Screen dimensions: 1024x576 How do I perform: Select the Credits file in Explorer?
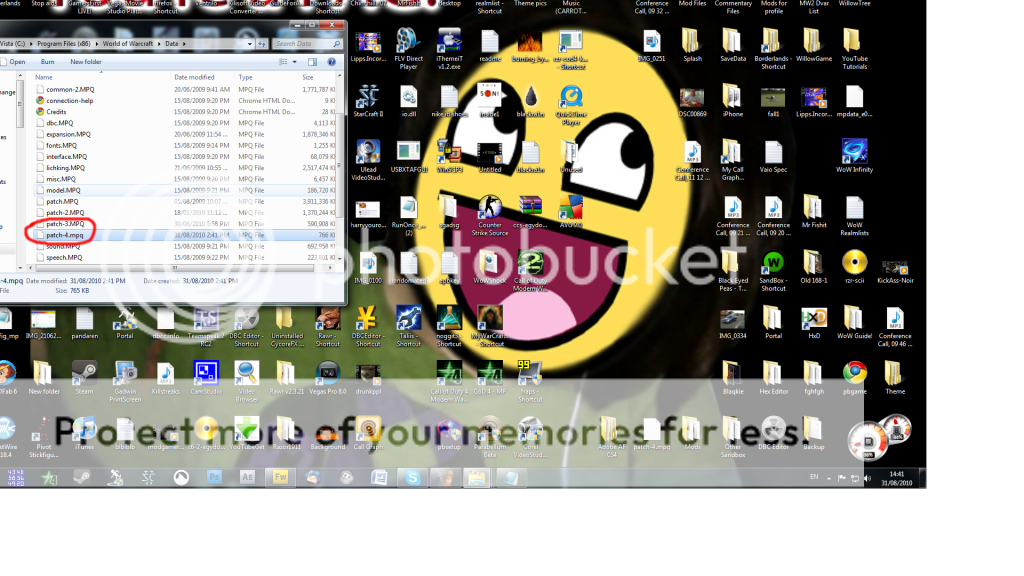[x=56, y=112]
